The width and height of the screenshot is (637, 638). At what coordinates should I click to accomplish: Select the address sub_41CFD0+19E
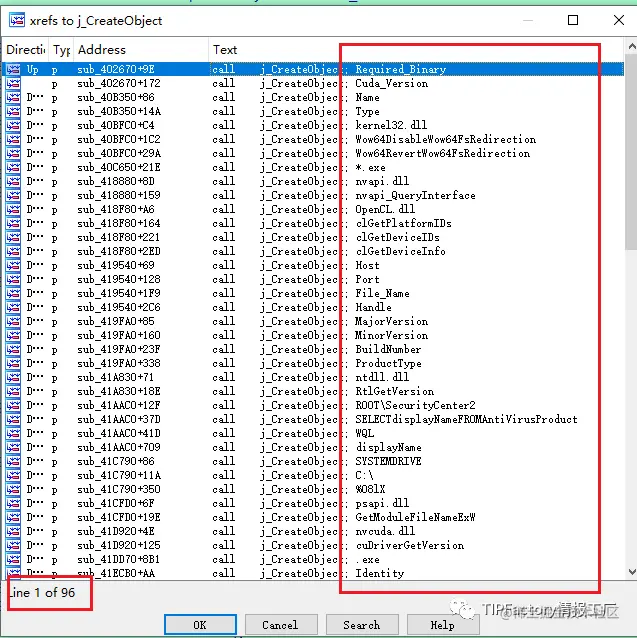(x=119, y=517)
